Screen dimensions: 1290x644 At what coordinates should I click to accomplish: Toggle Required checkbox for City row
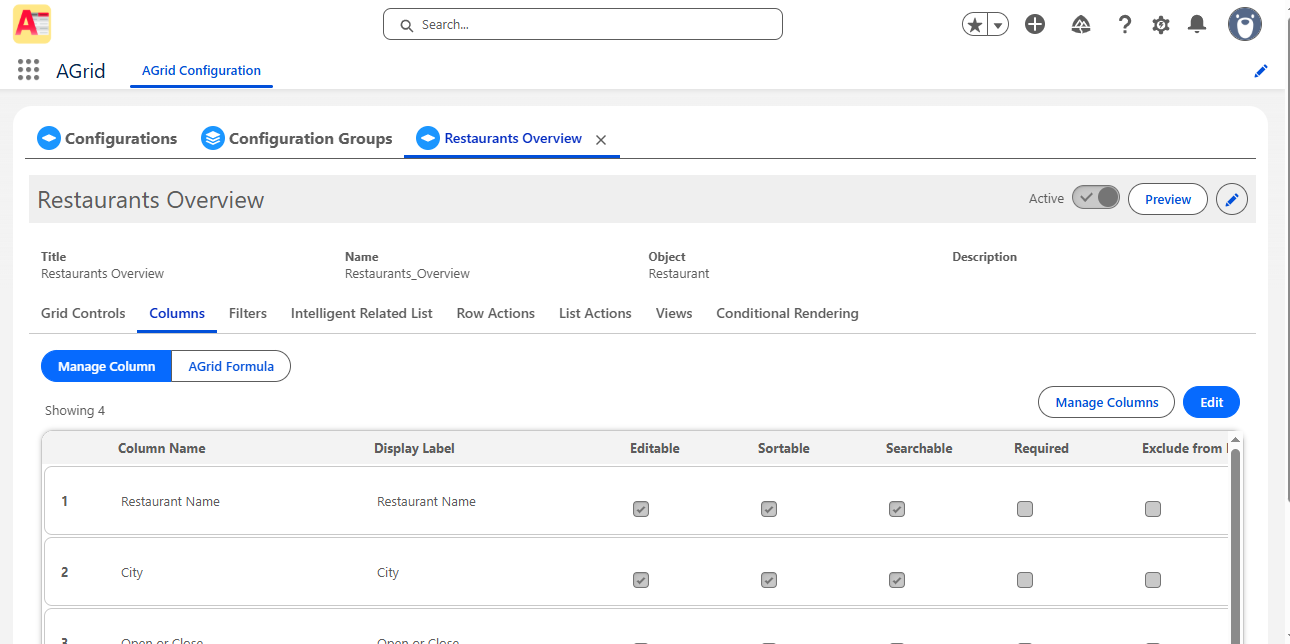point(1025,580)
